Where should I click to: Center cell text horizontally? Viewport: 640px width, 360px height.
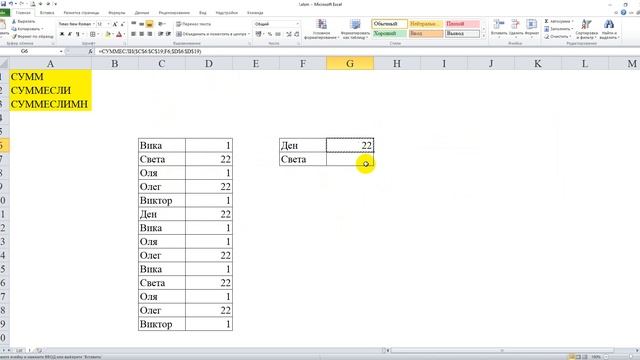point(142,34)
